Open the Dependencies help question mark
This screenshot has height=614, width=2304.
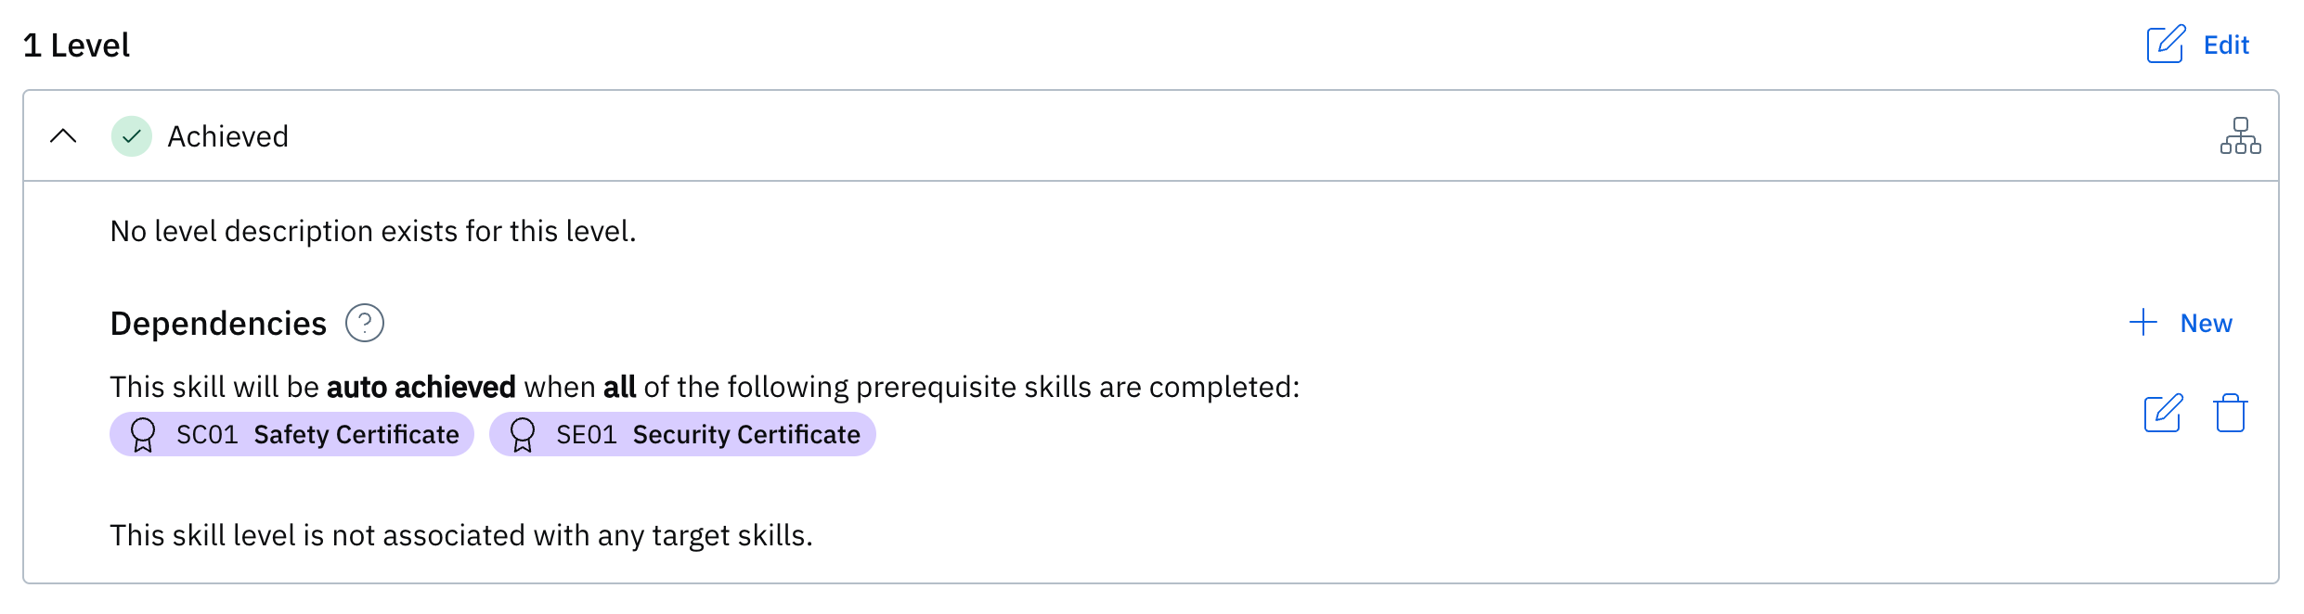[365, 323]
